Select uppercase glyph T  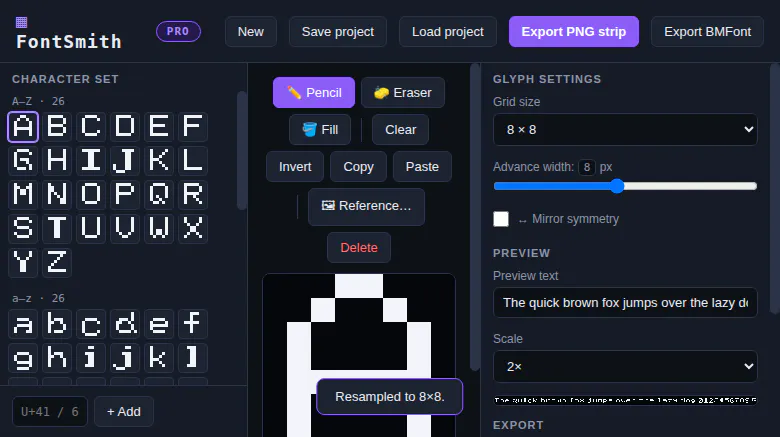click(x=57, y=228)
